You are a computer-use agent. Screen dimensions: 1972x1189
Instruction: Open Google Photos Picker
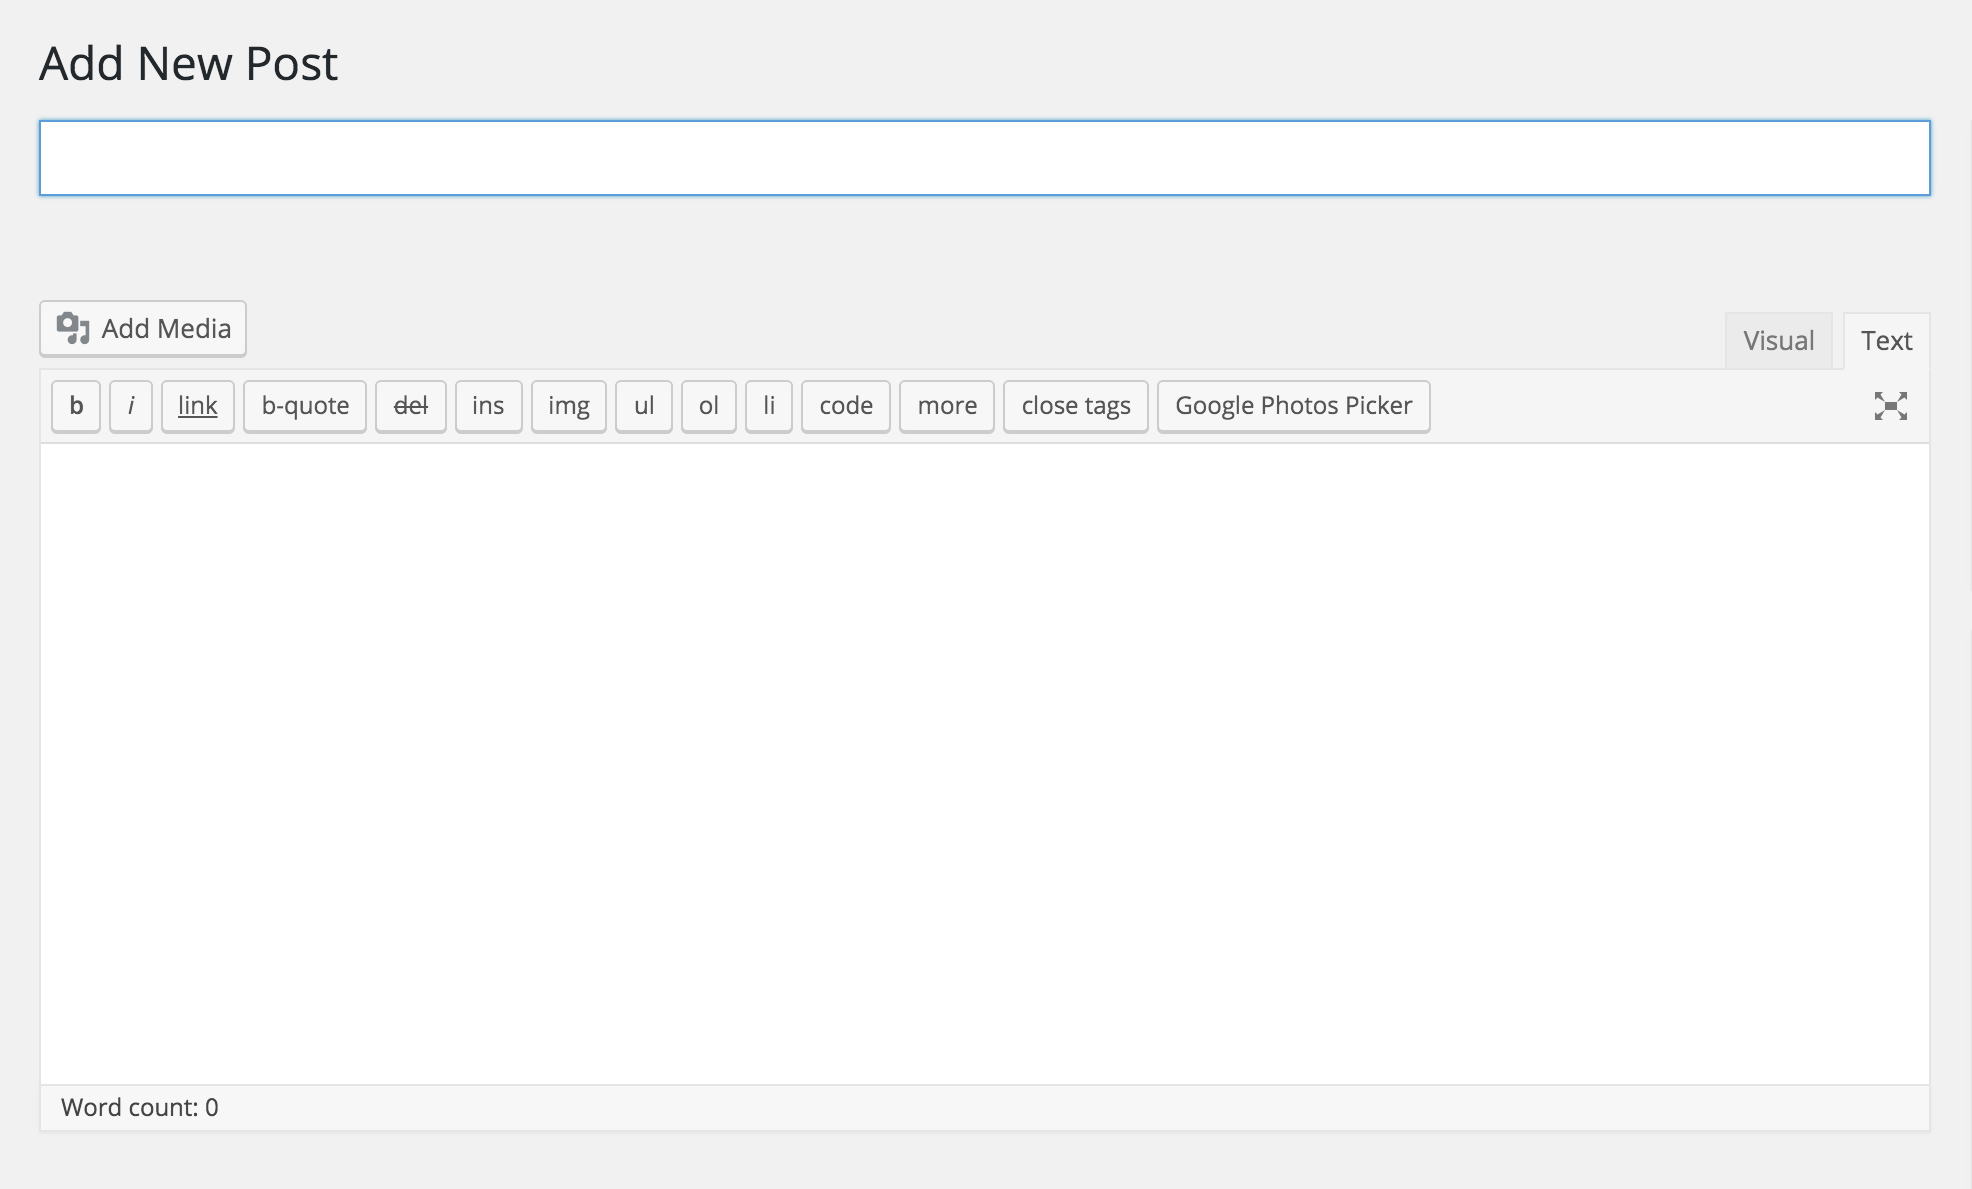1294,406
